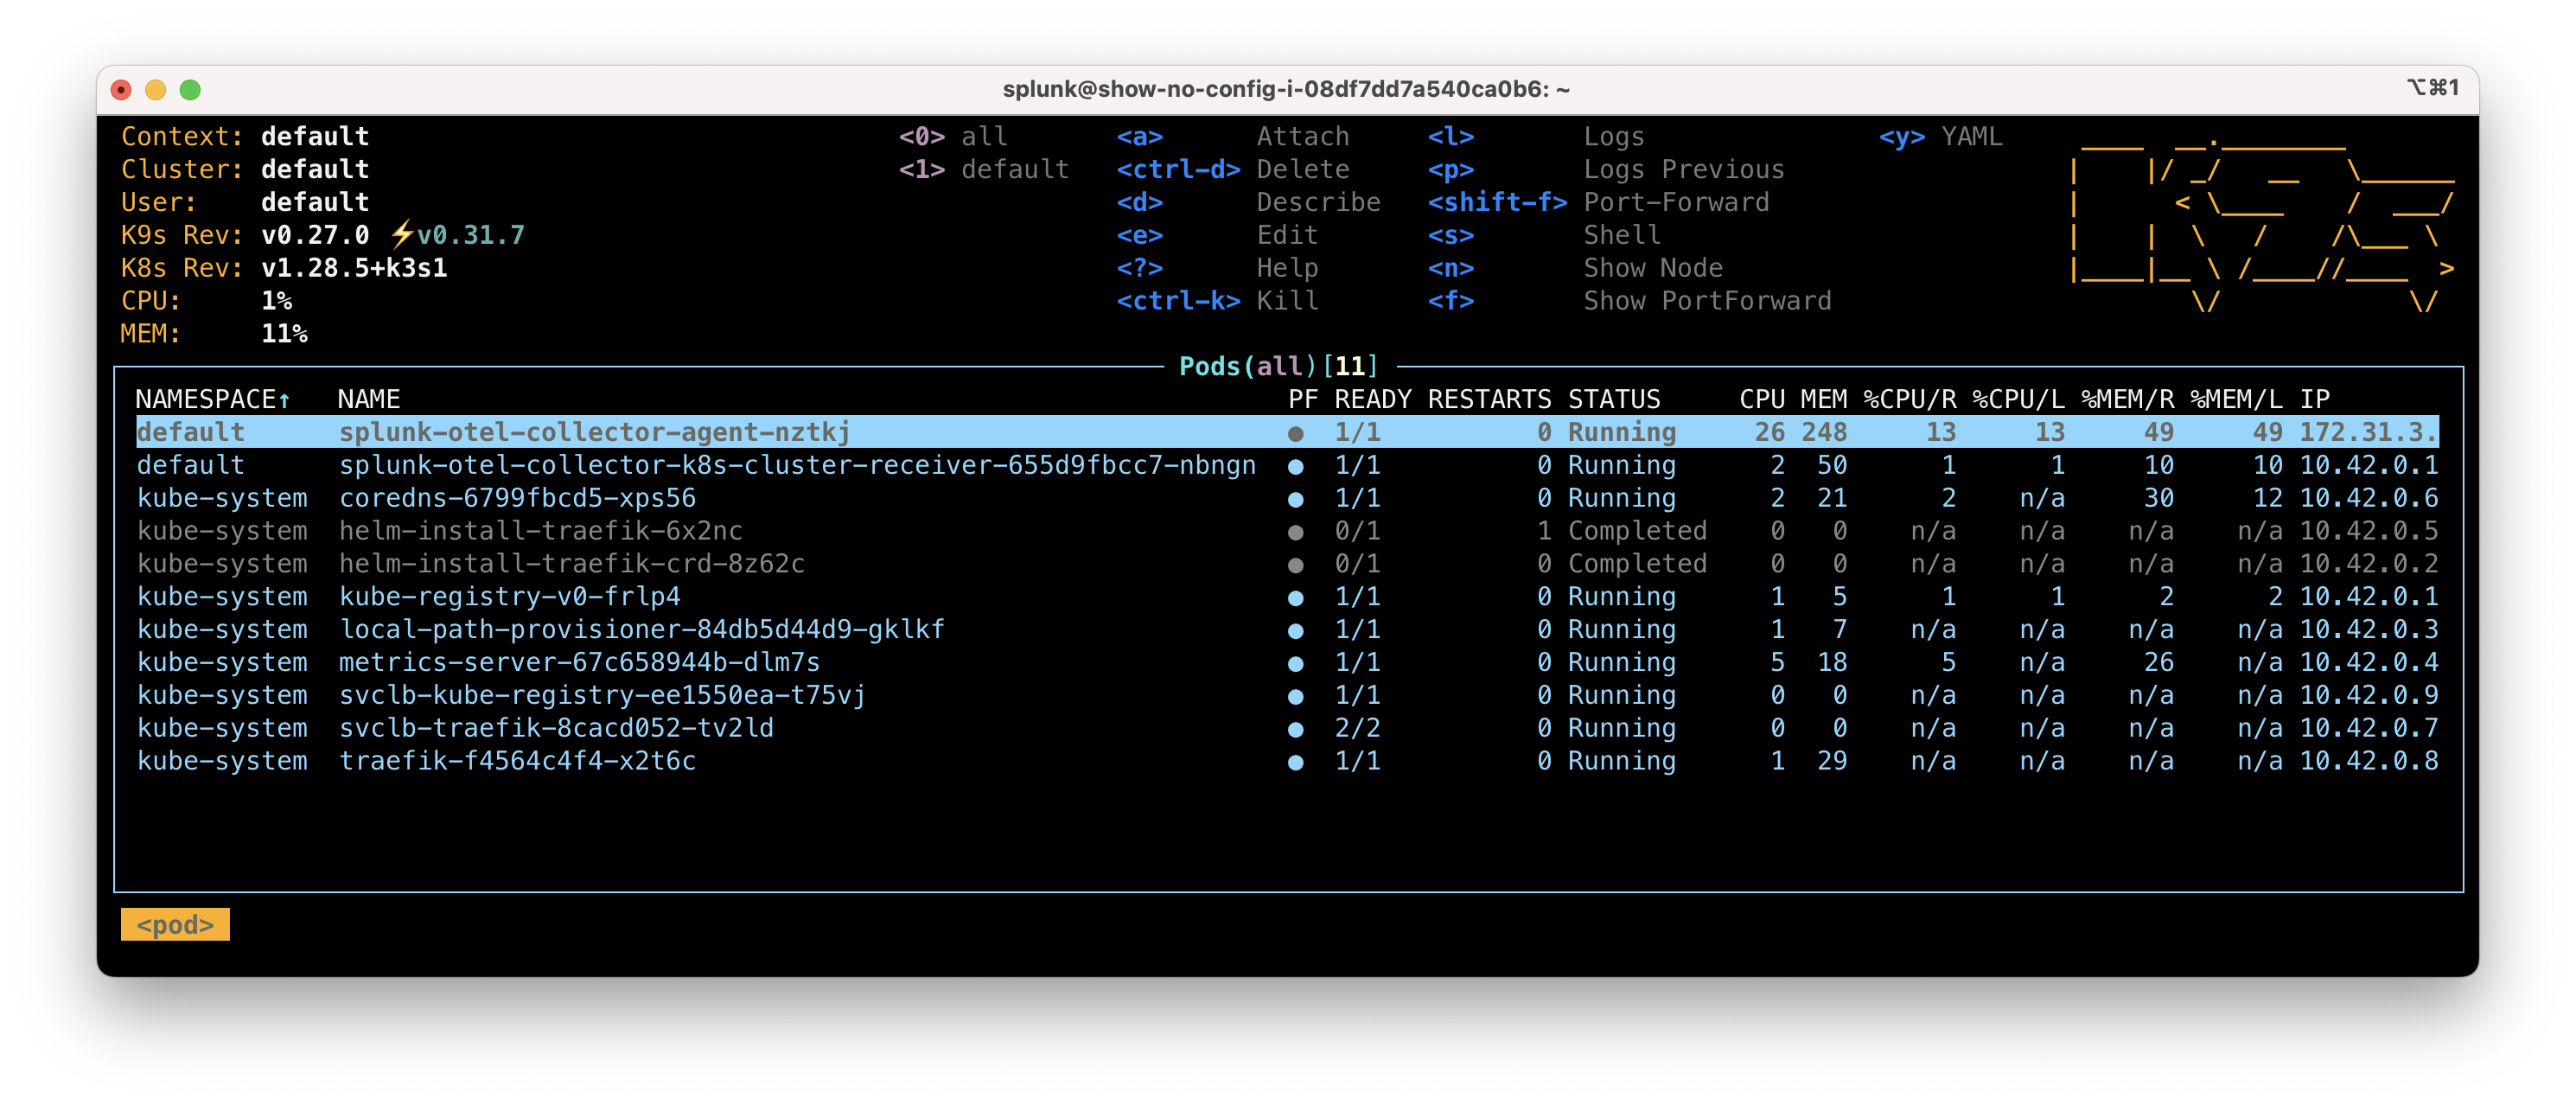Select the splunk-otel-collector-k8s-cluster-receiver pod row

tap(796, 465)
